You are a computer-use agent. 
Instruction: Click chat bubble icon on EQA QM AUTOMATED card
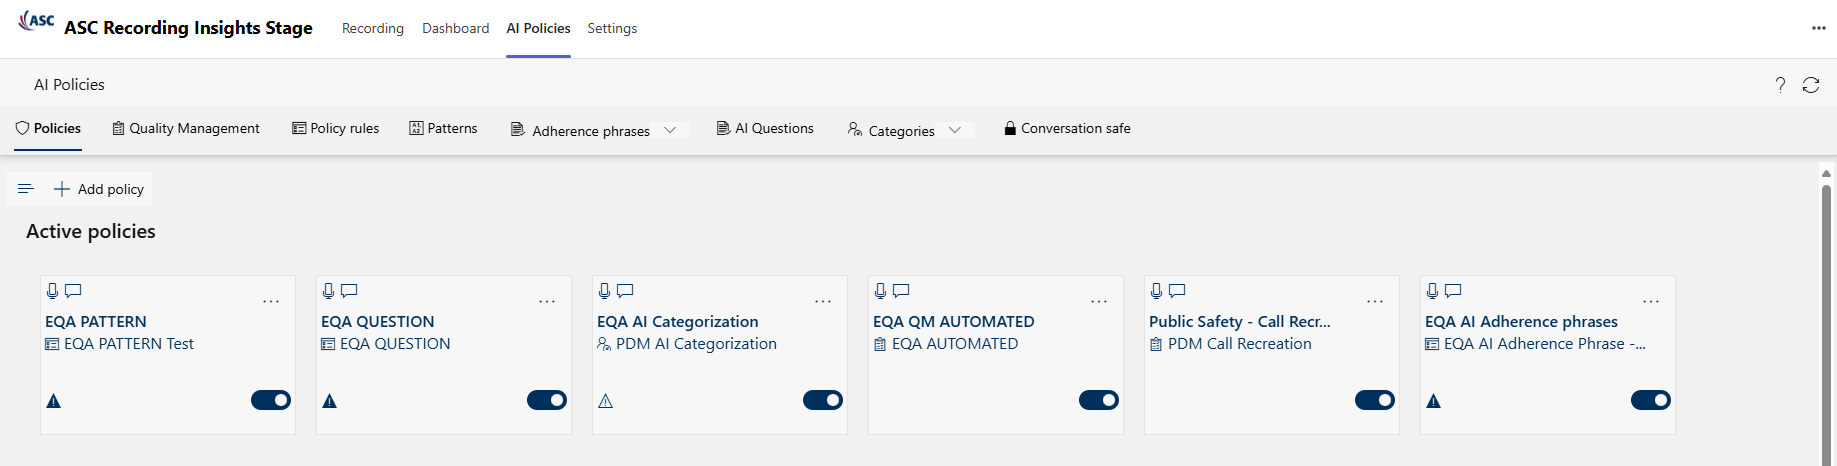[901, 291]
